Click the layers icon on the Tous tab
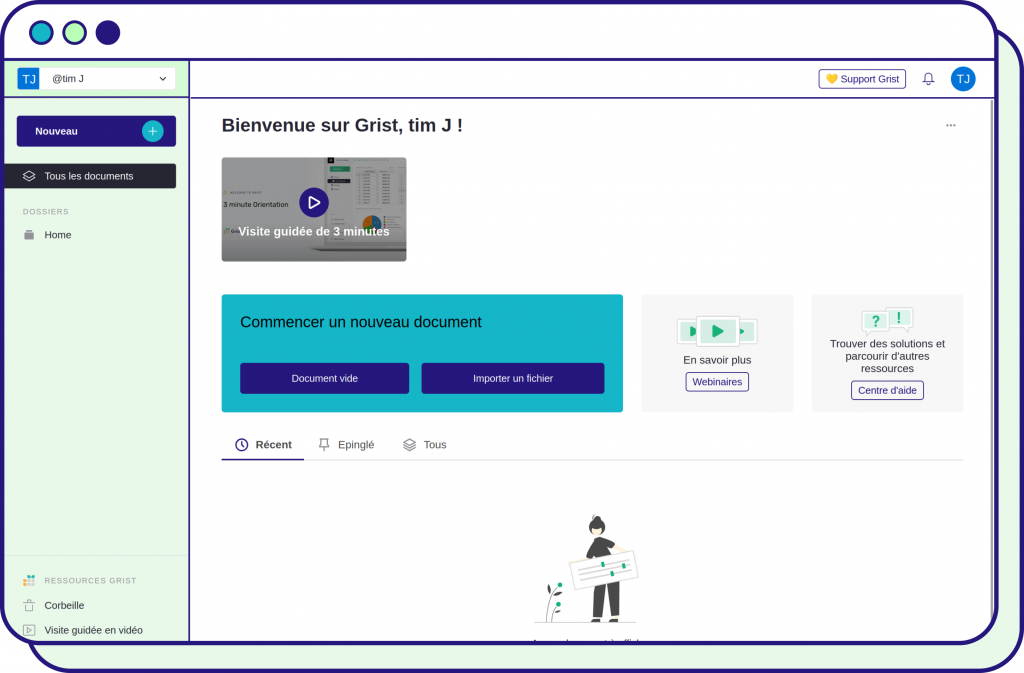The height and width of the screenshot is (673, 1024). pos(409,445)
